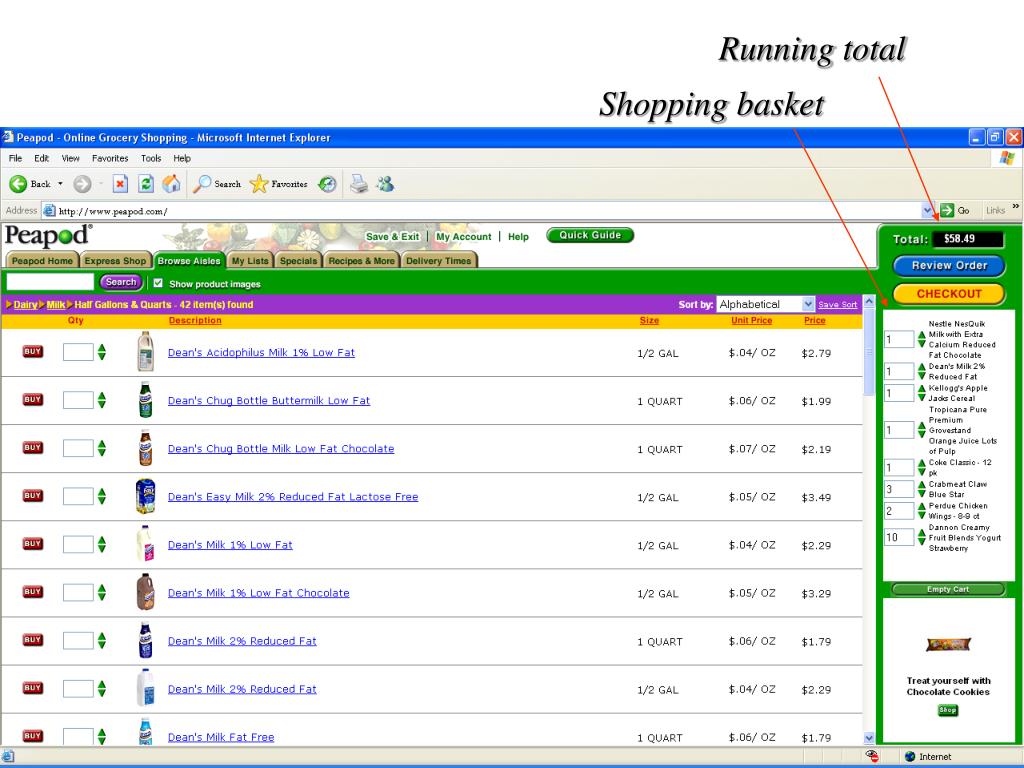
Task: Open the Sort by Alphabetical dropdown
Action: (765, 304)
